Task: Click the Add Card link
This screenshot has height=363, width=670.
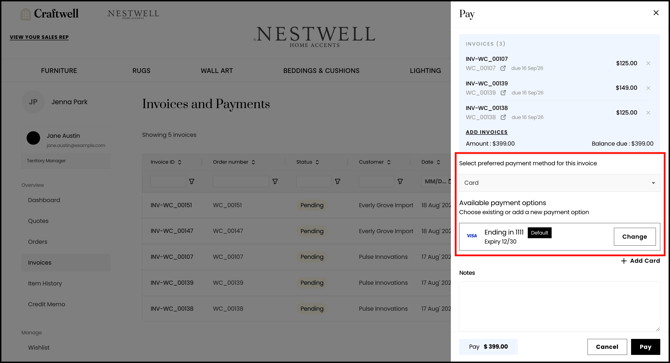Action: coord(640,261)
